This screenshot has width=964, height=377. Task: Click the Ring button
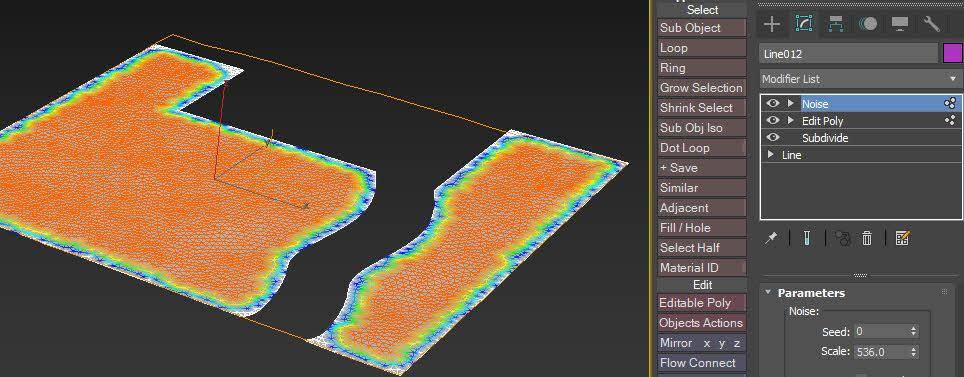click(x=702, y=68)
